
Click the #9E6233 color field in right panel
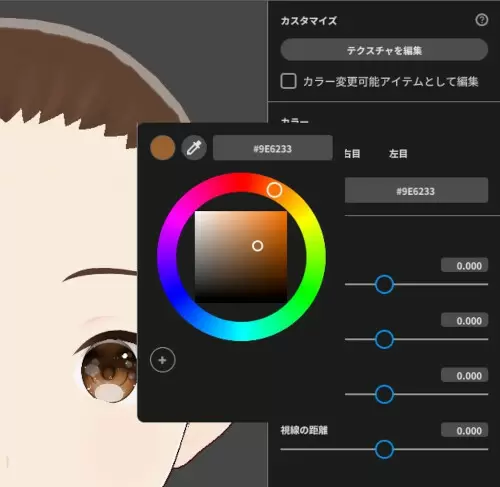tap(416, 191)
